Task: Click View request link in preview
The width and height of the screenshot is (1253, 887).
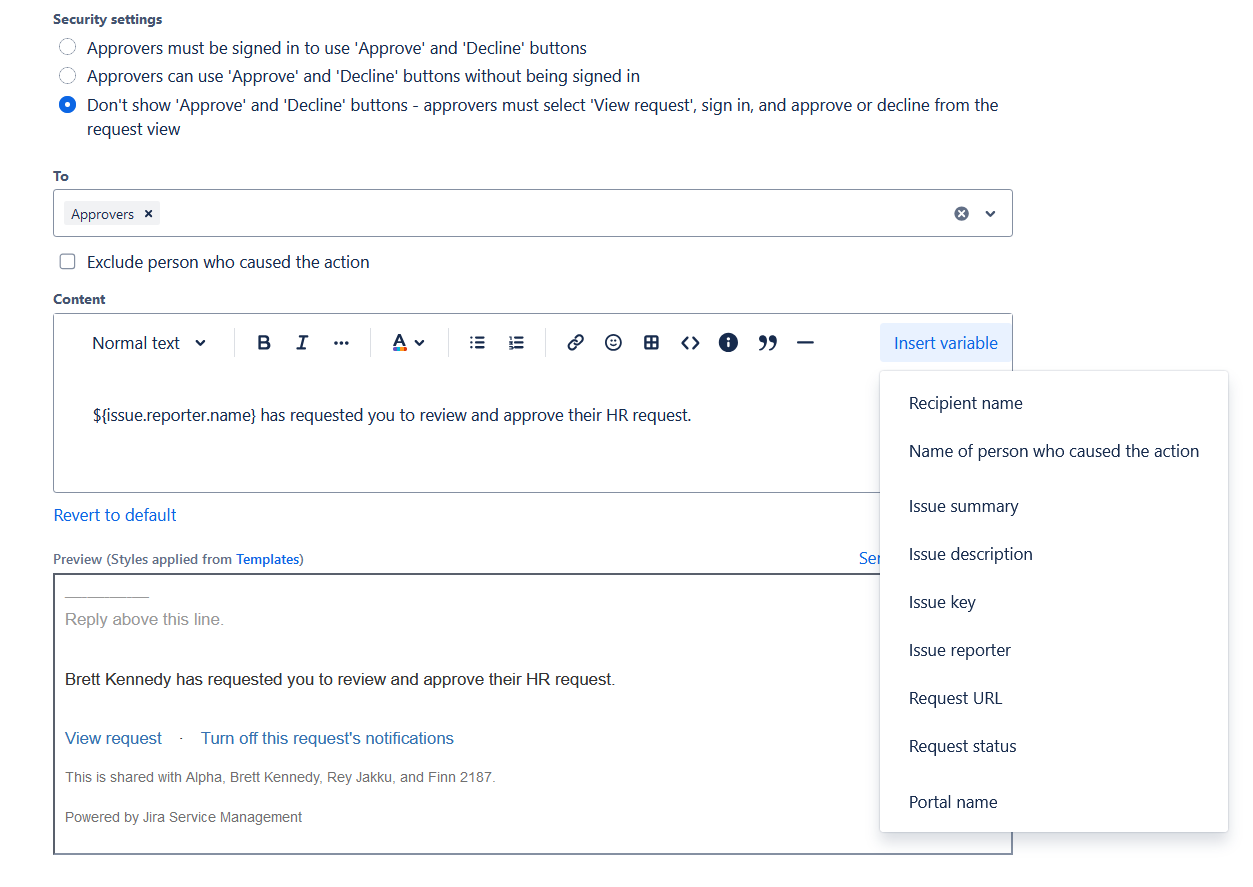Action: point(113,739)
